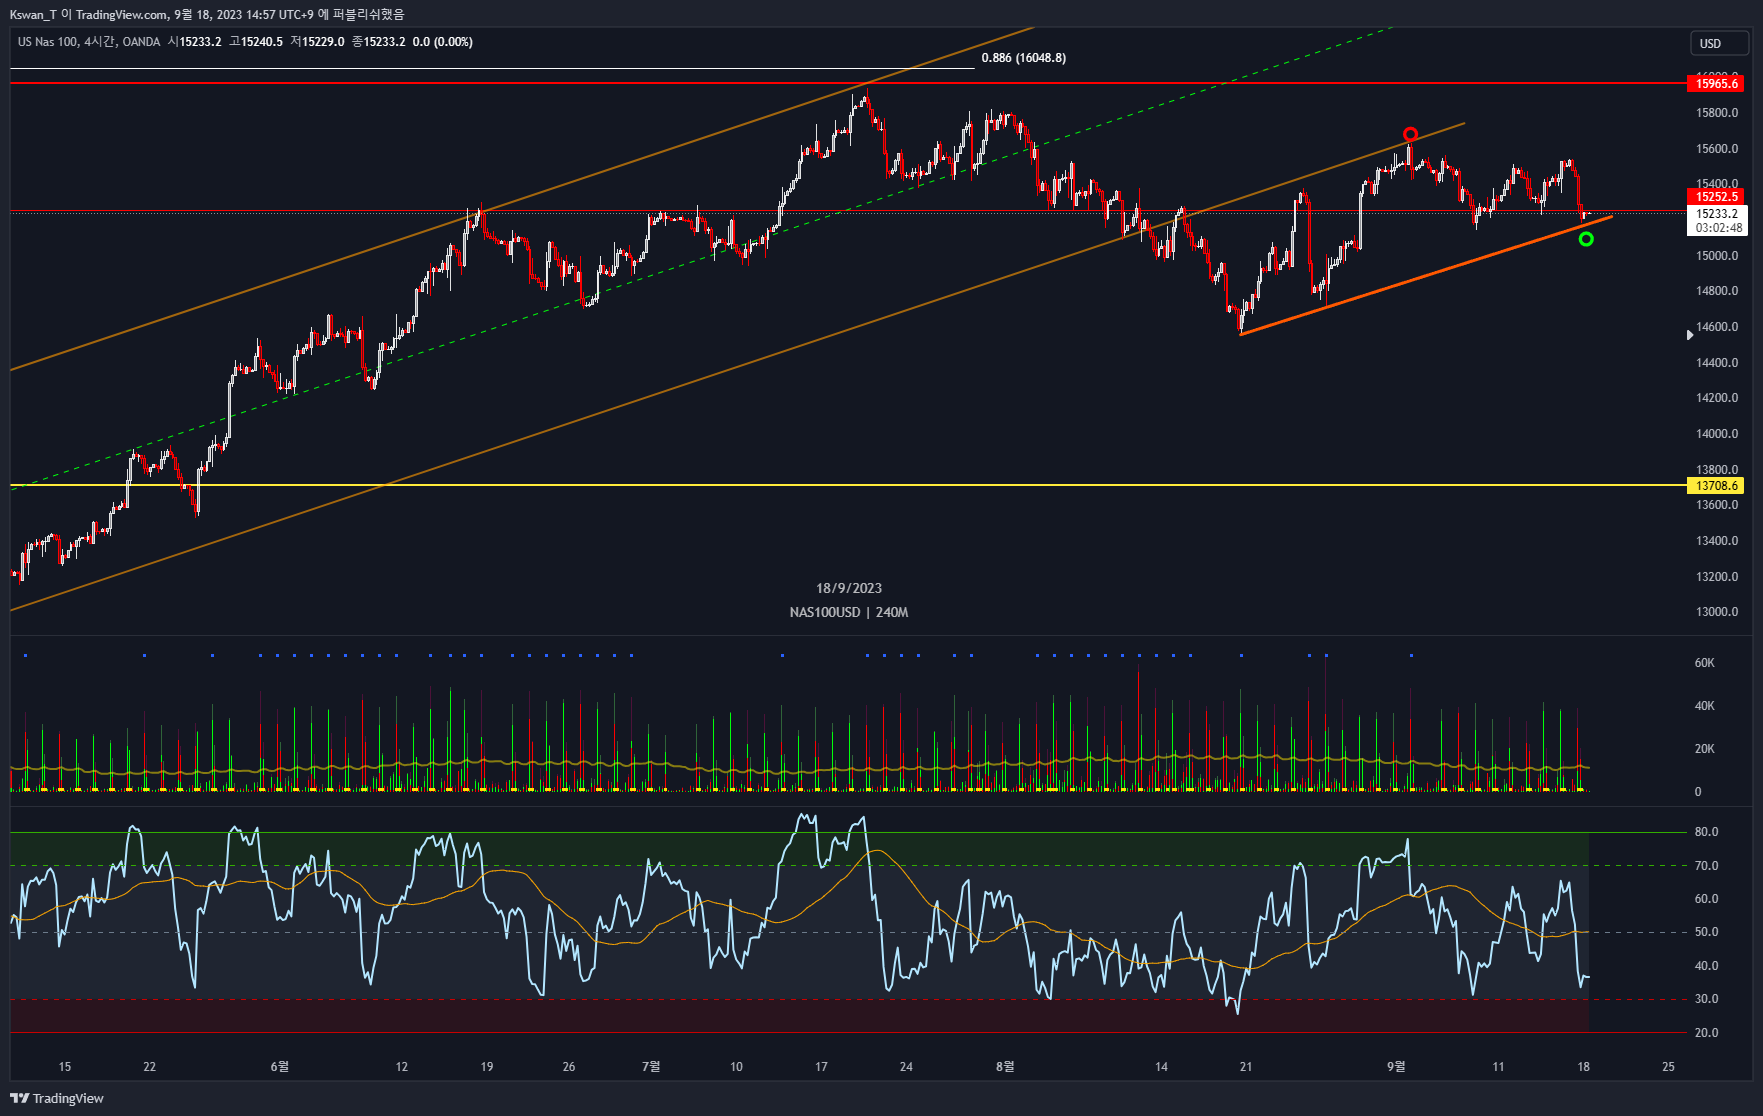Click the NAS100USD | 240M watermark text
The width and height of the screenshot is (1763, 1116).
point(849,612)
